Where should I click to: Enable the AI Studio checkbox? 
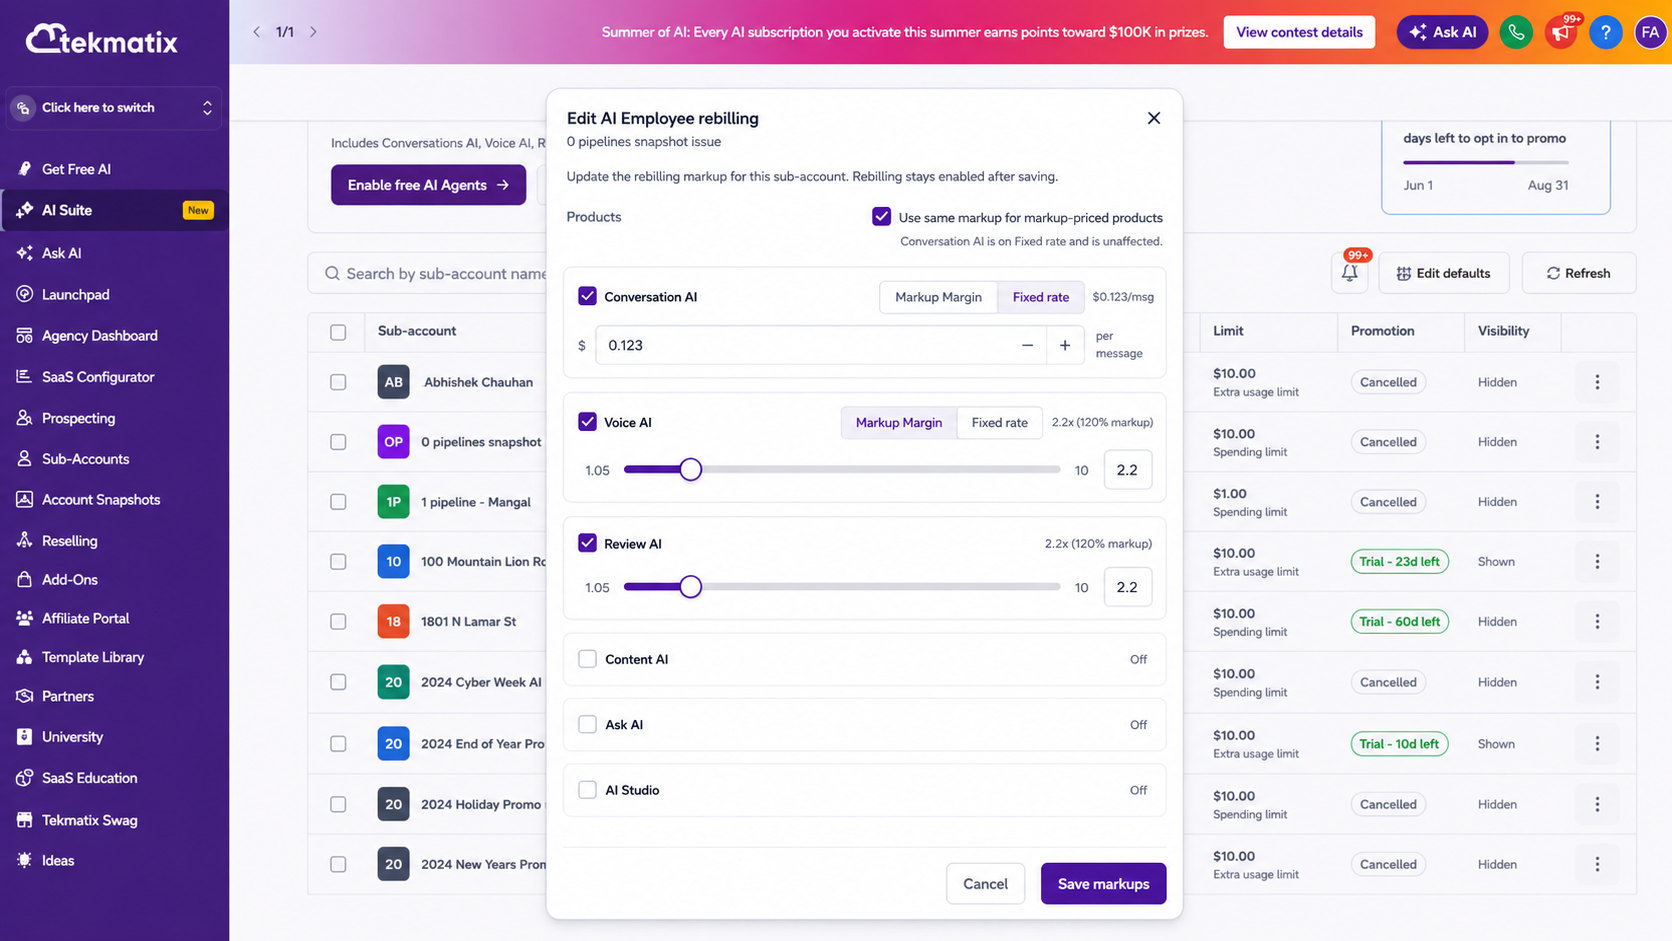(587, 790)
